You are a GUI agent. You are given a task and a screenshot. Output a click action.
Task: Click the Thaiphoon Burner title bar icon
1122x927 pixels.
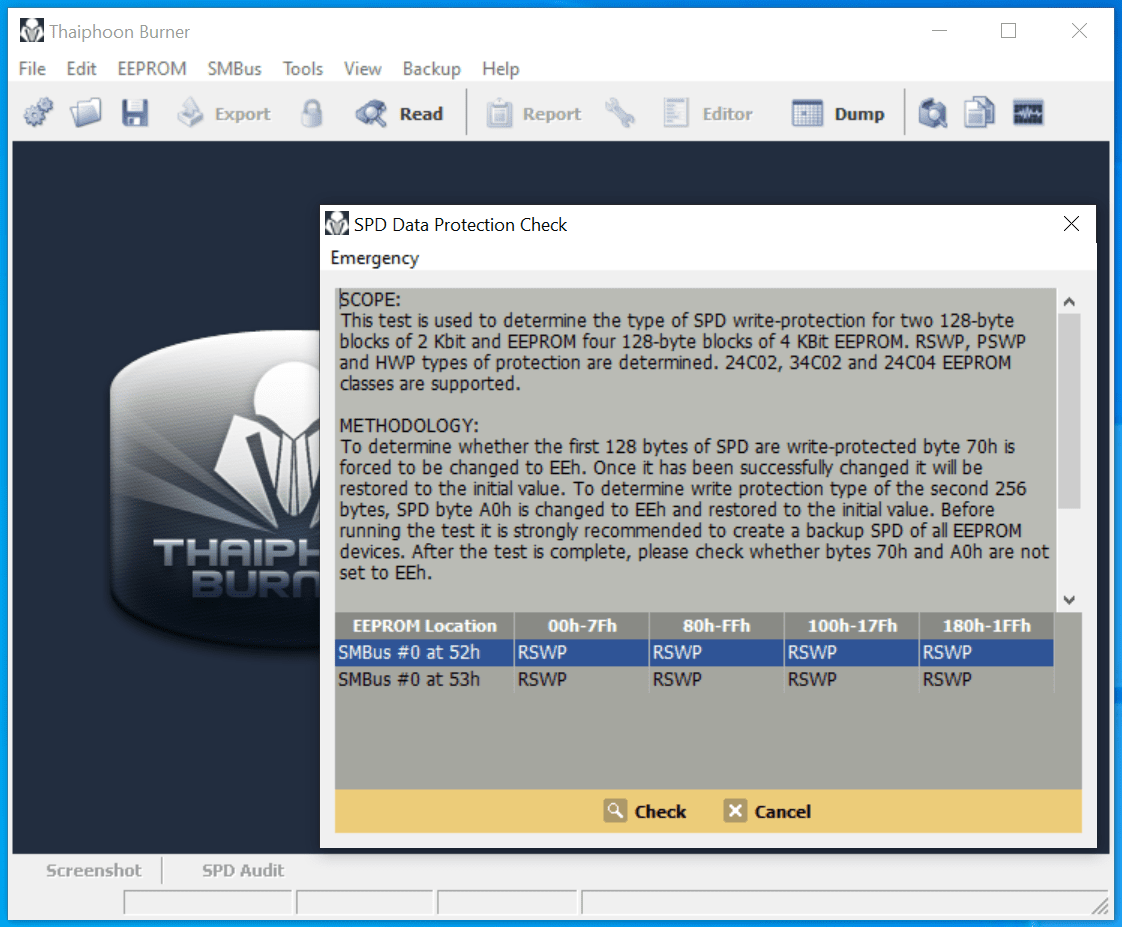31,31
